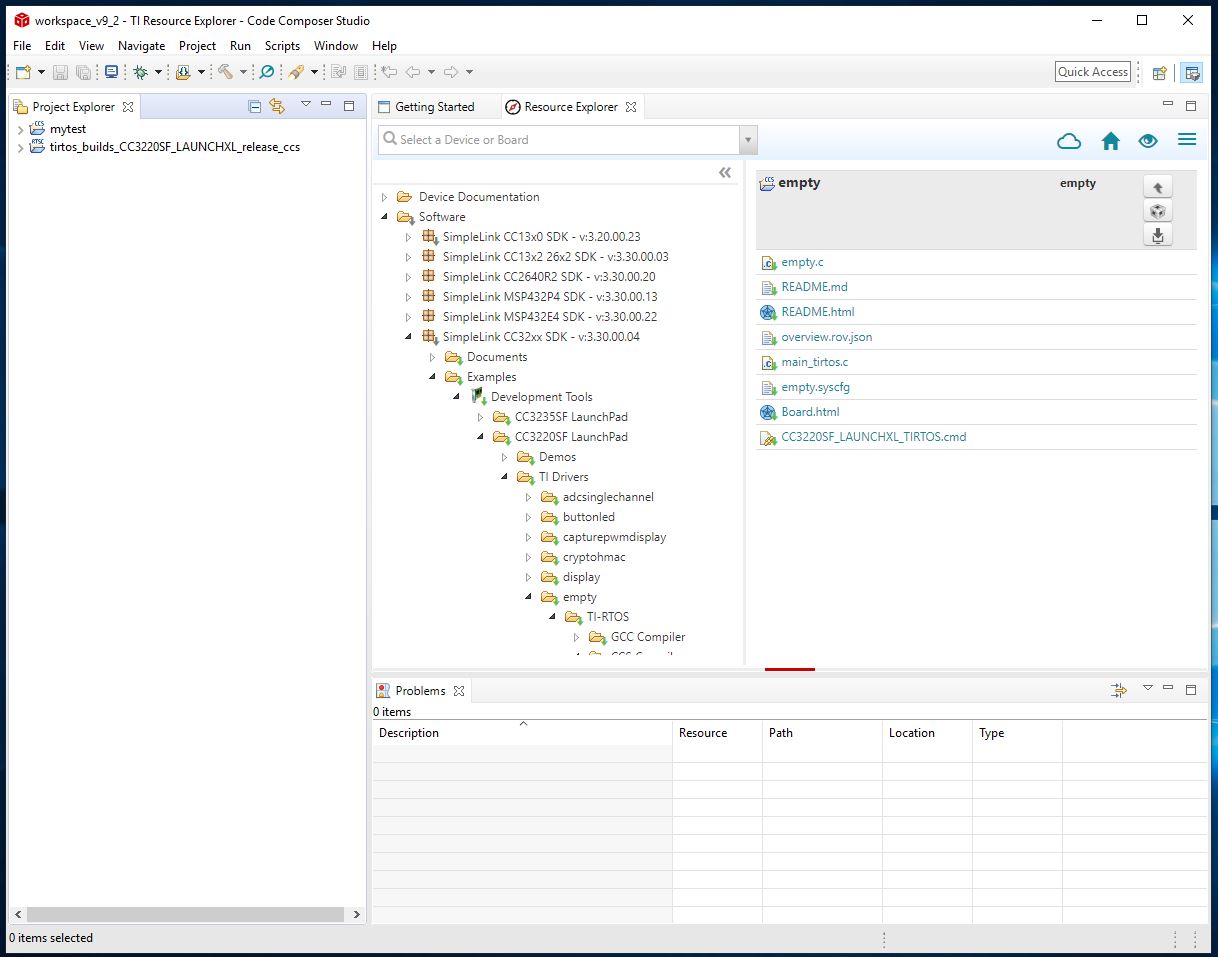The height and width of the screenshot is (957, 1218).
Task: Sort by the Resource column header
Action: coord(717,733)
